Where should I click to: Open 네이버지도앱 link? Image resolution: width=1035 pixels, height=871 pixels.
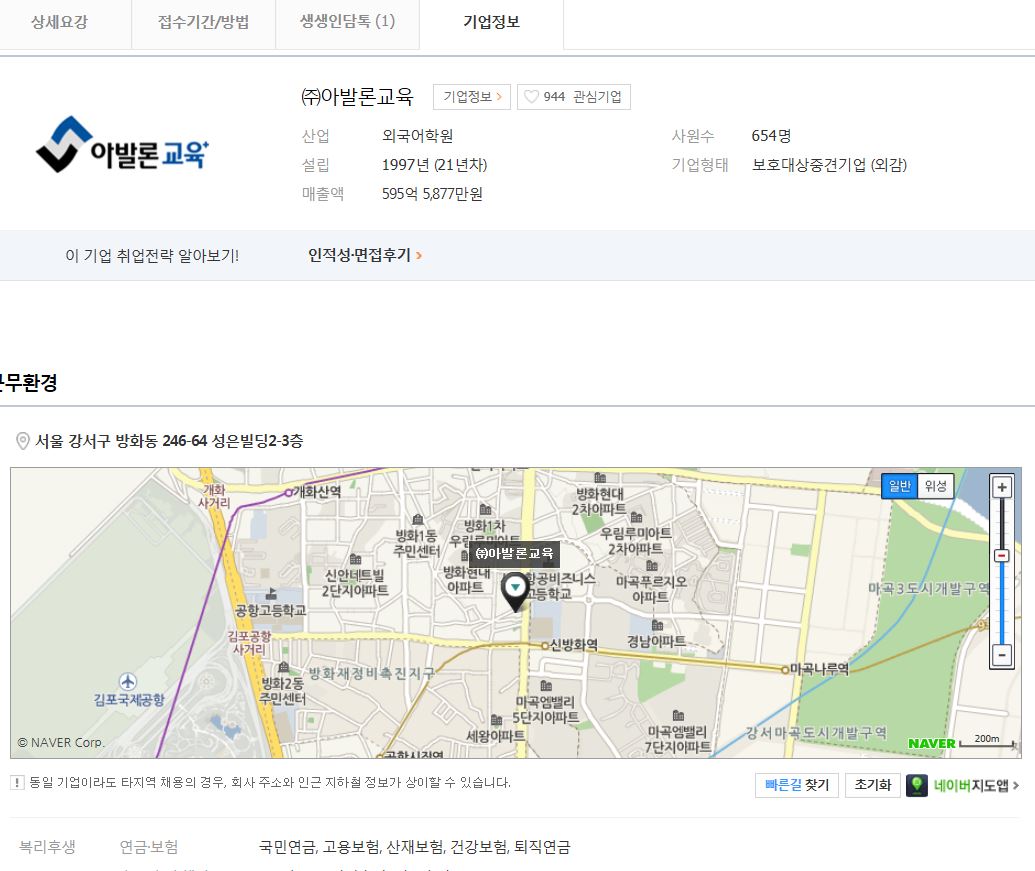(976, 785)
